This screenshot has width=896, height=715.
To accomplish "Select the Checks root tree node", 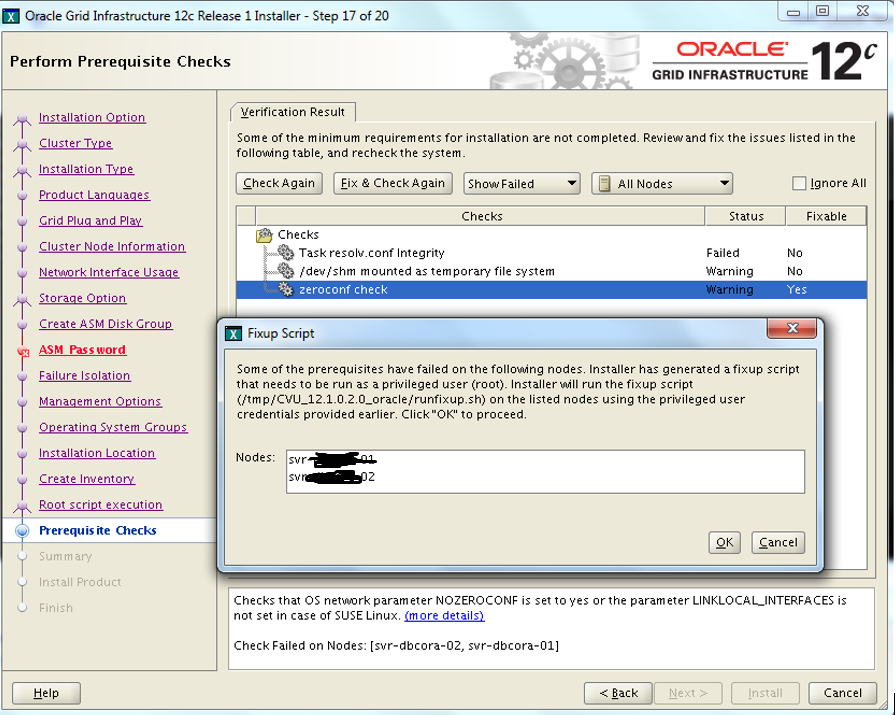I will [298, 234].
